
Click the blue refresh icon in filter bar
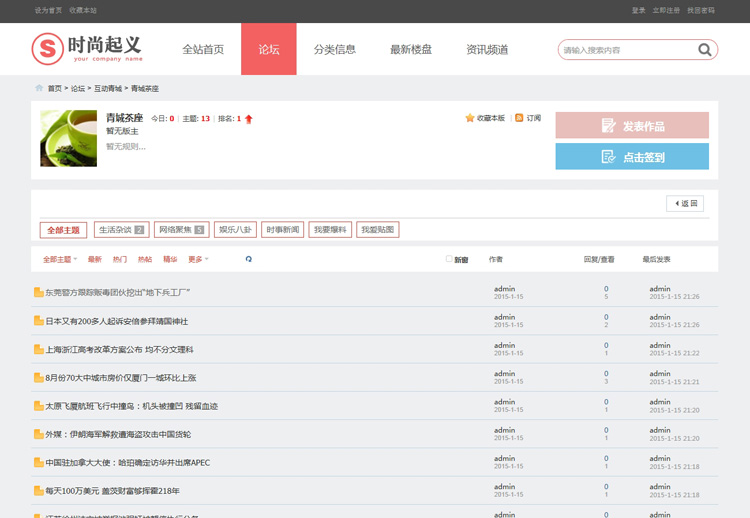(x=249, y=259)
